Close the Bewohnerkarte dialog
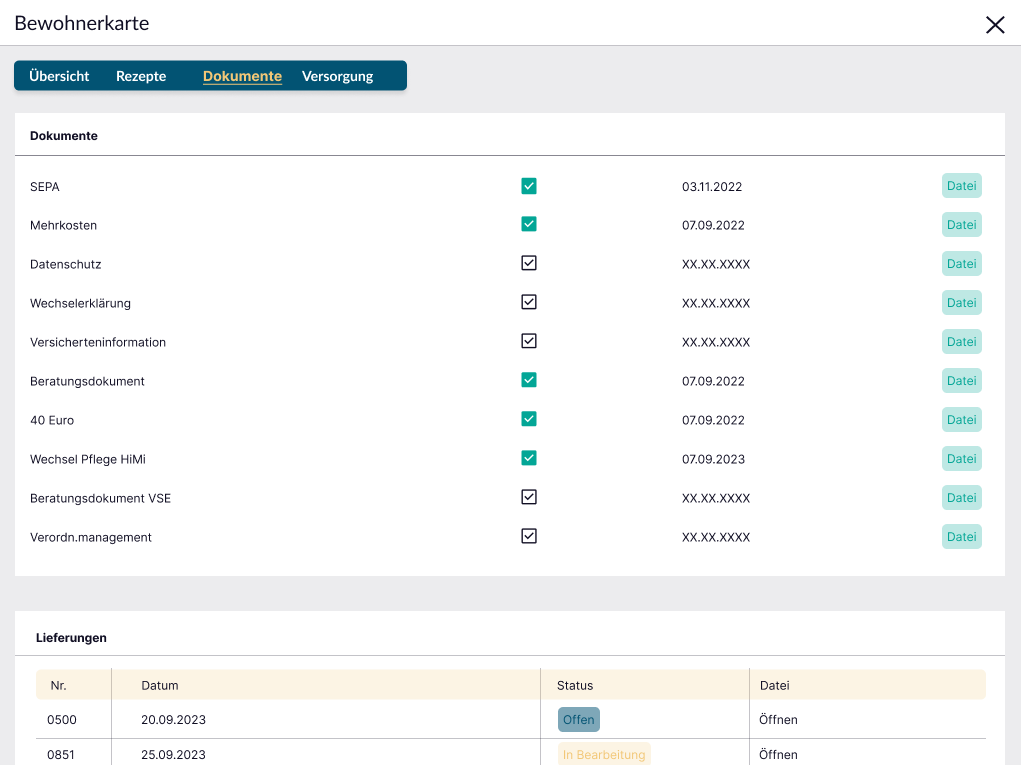 pos(995,25)
